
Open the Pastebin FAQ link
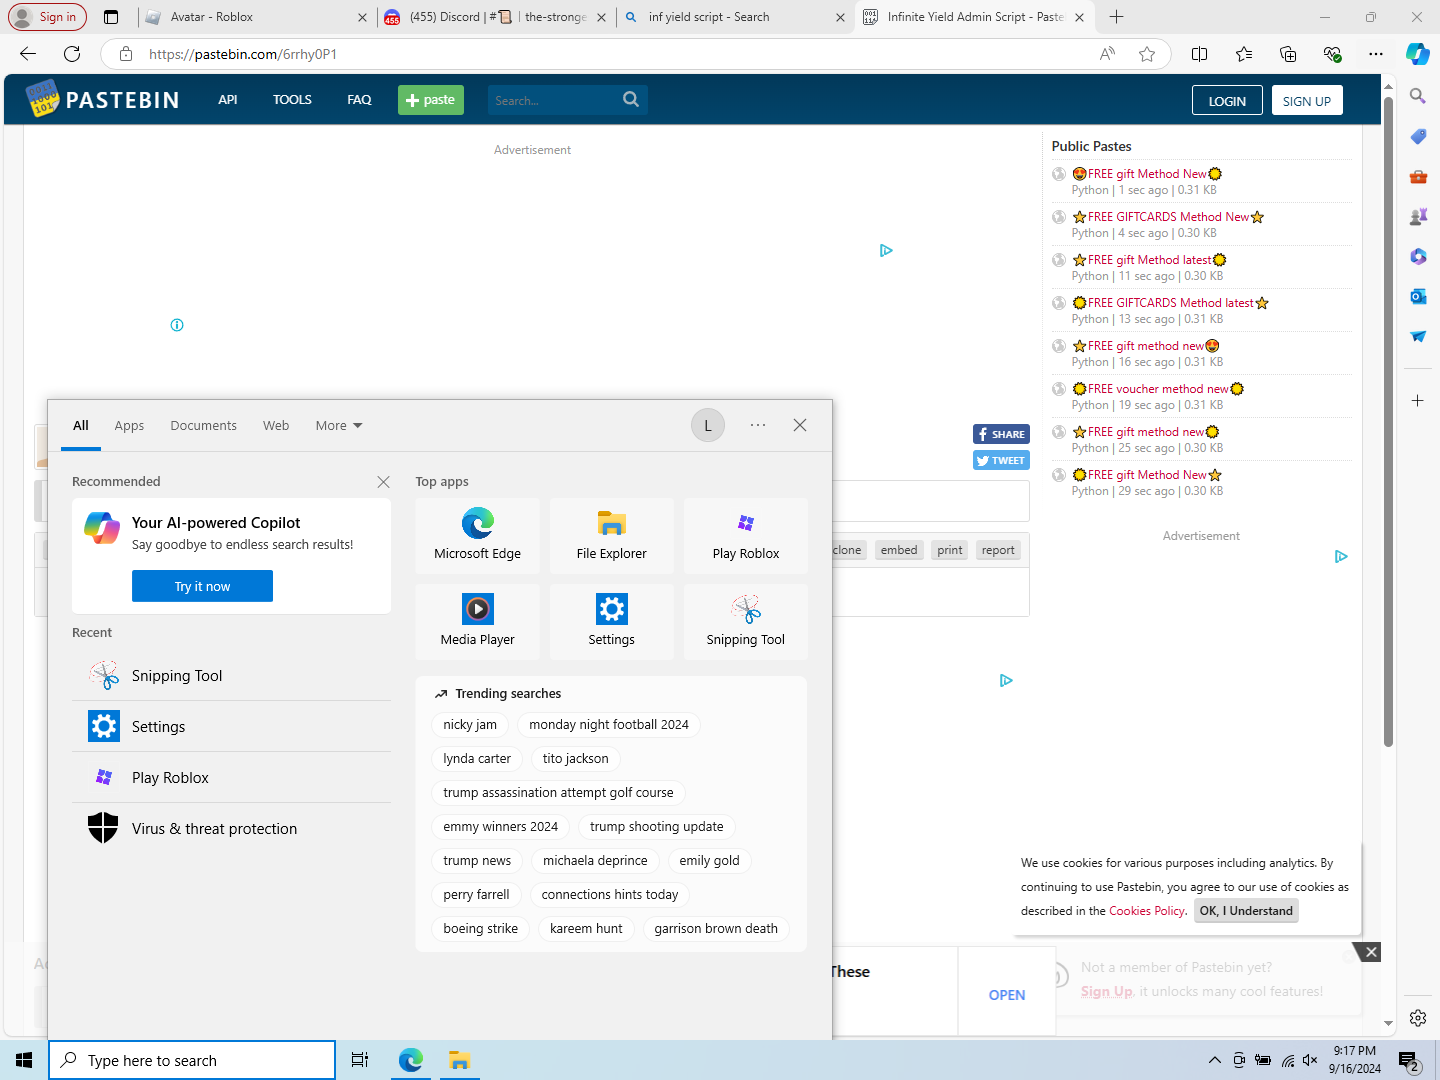(x=359, y=100)
